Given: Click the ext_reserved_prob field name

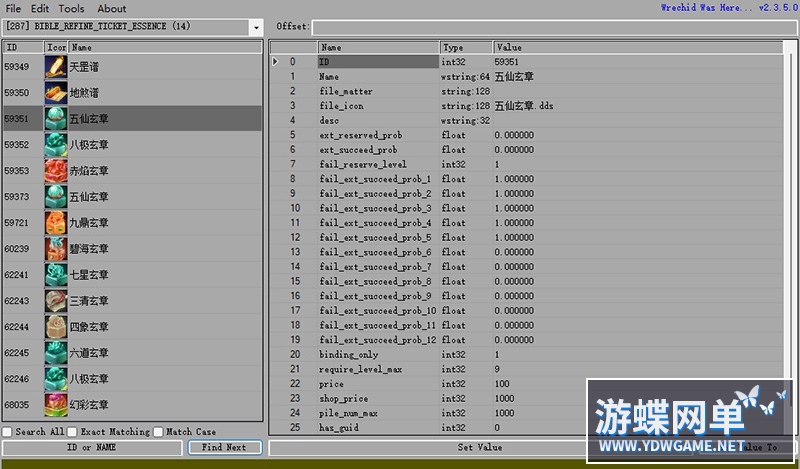Looking at the screenshot, I should tap(361, 135).
